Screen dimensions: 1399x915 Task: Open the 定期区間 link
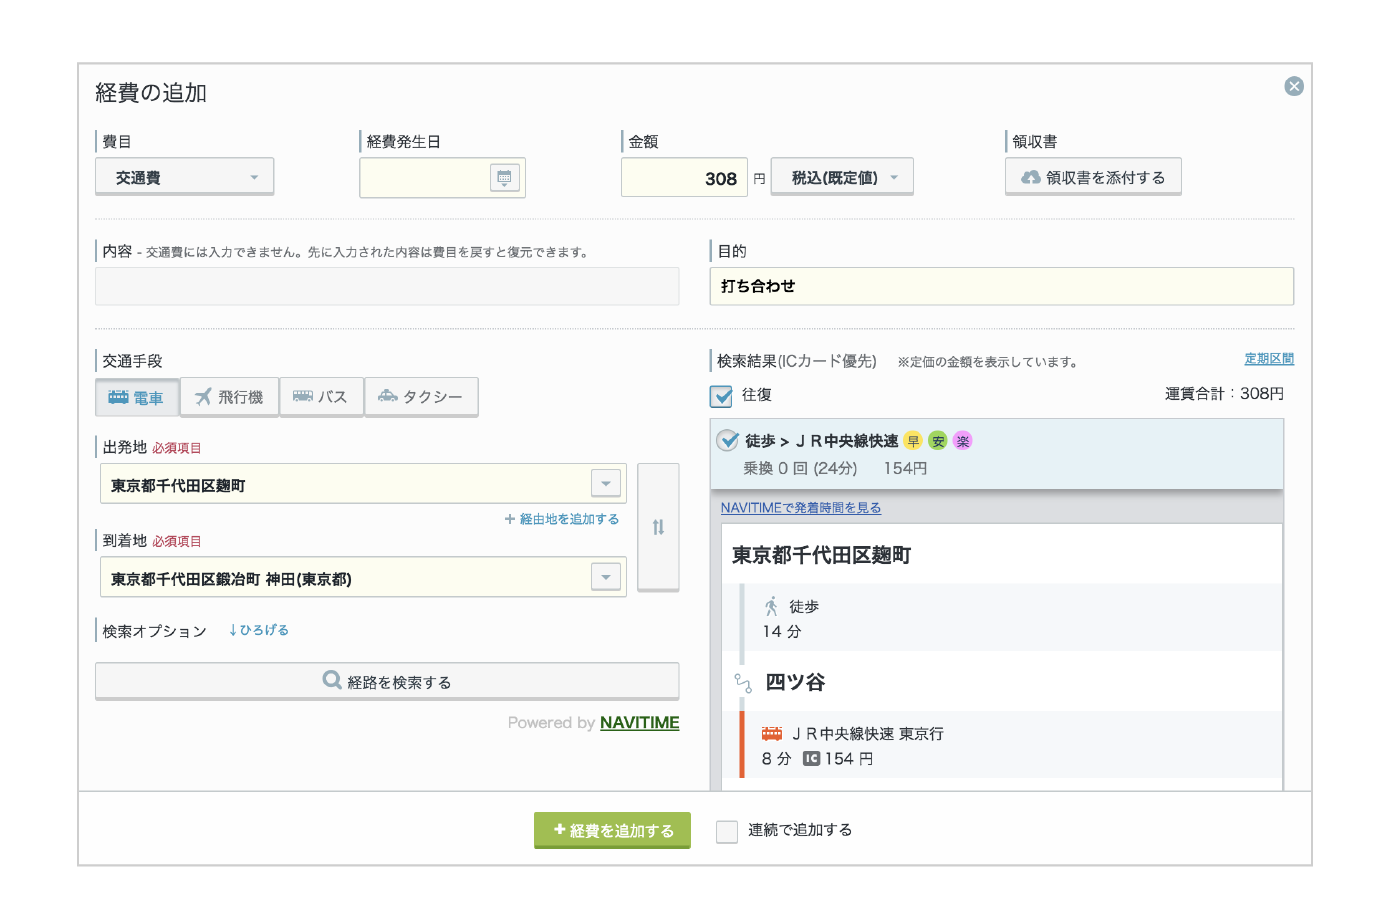click(1268, 359)
